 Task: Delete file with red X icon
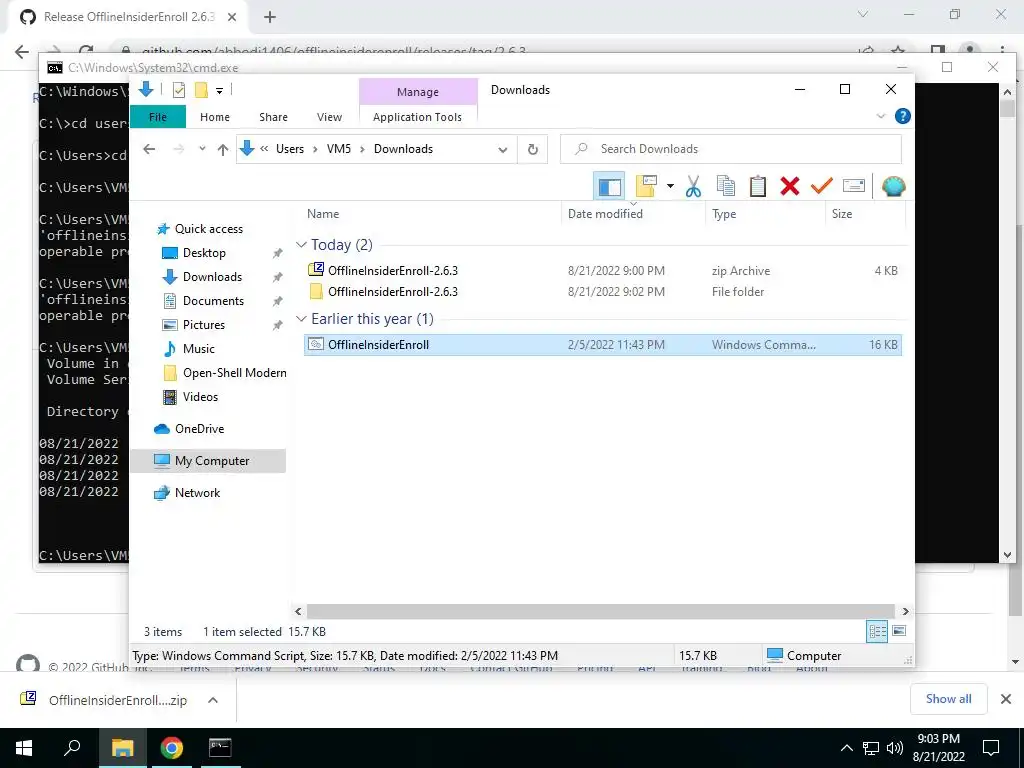coord(790,187)
